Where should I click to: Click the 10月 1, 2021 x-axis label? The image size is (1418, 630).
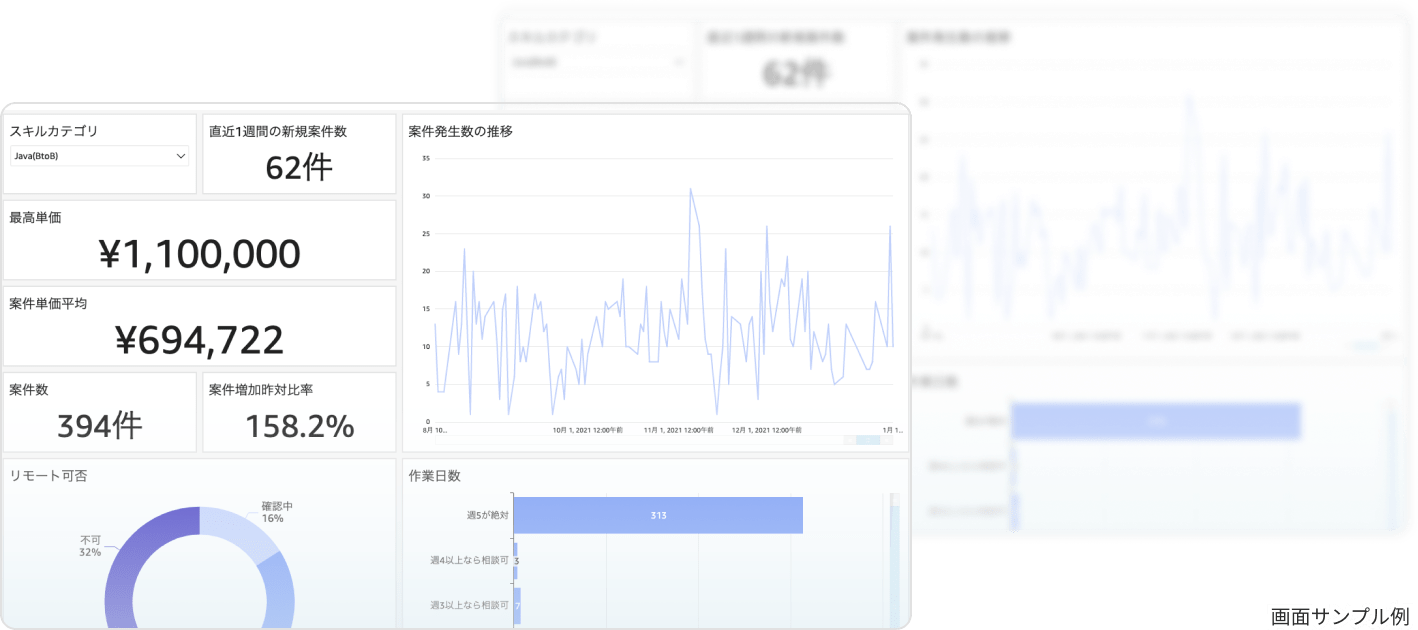click(x=588, y=430)
